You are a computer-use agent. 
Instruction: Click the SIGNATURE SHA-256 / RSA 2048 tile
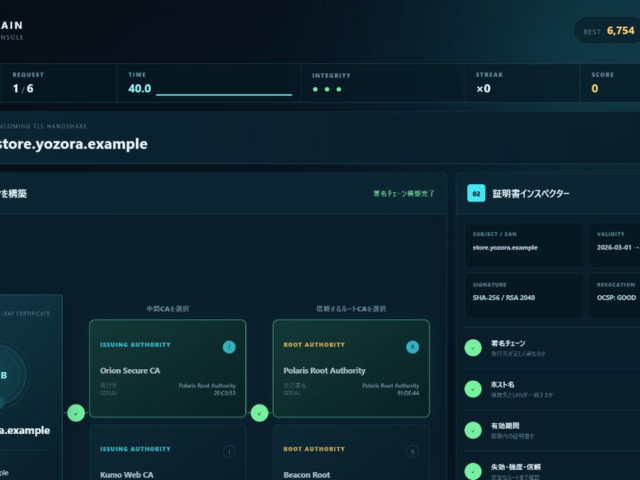[524, 296]
